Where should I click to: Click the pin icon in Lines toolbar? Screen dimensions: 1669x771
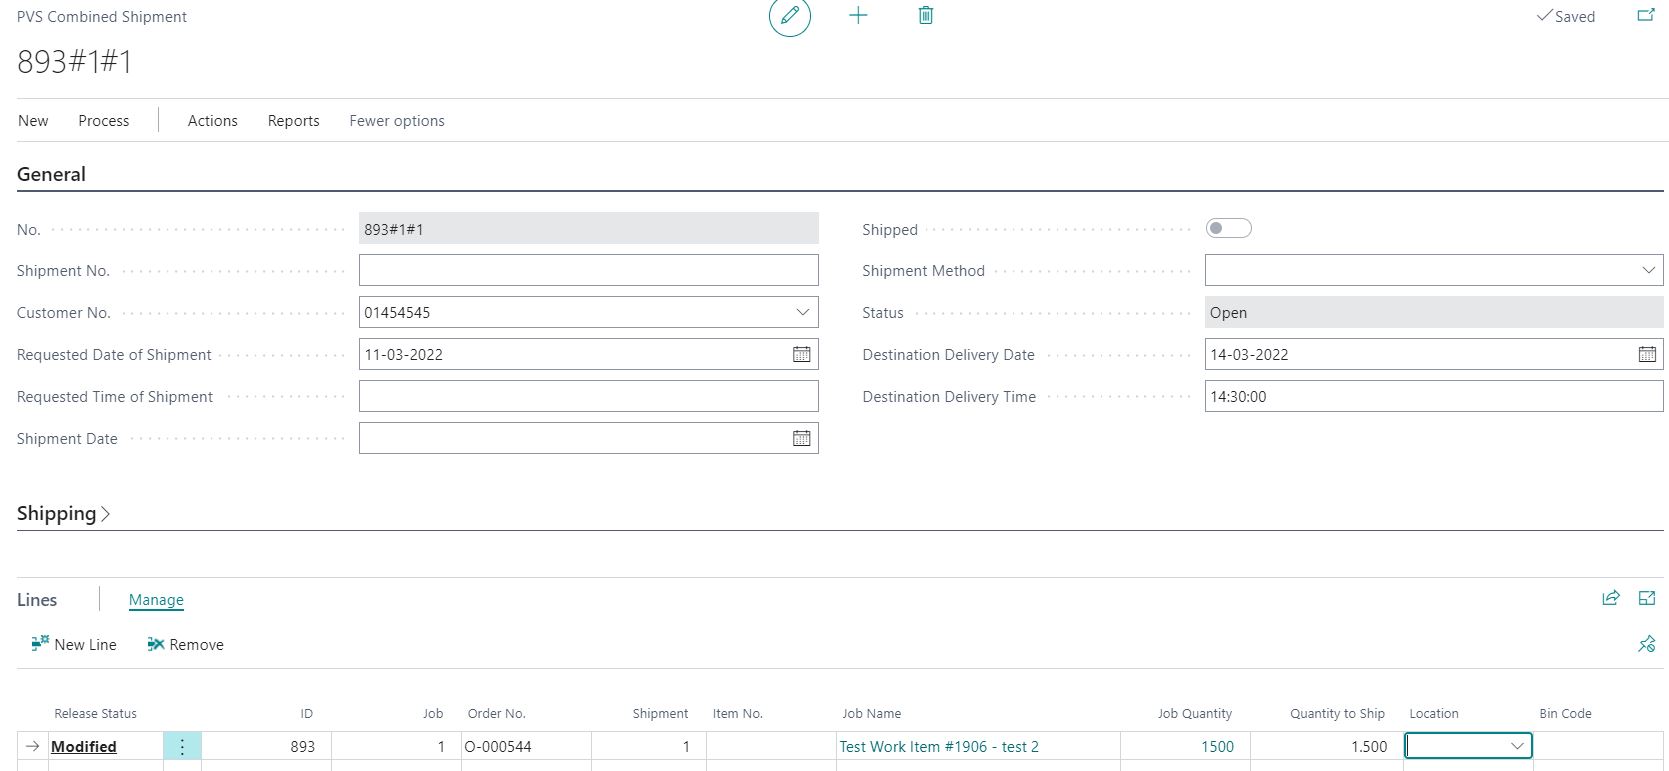[1647, 644]
